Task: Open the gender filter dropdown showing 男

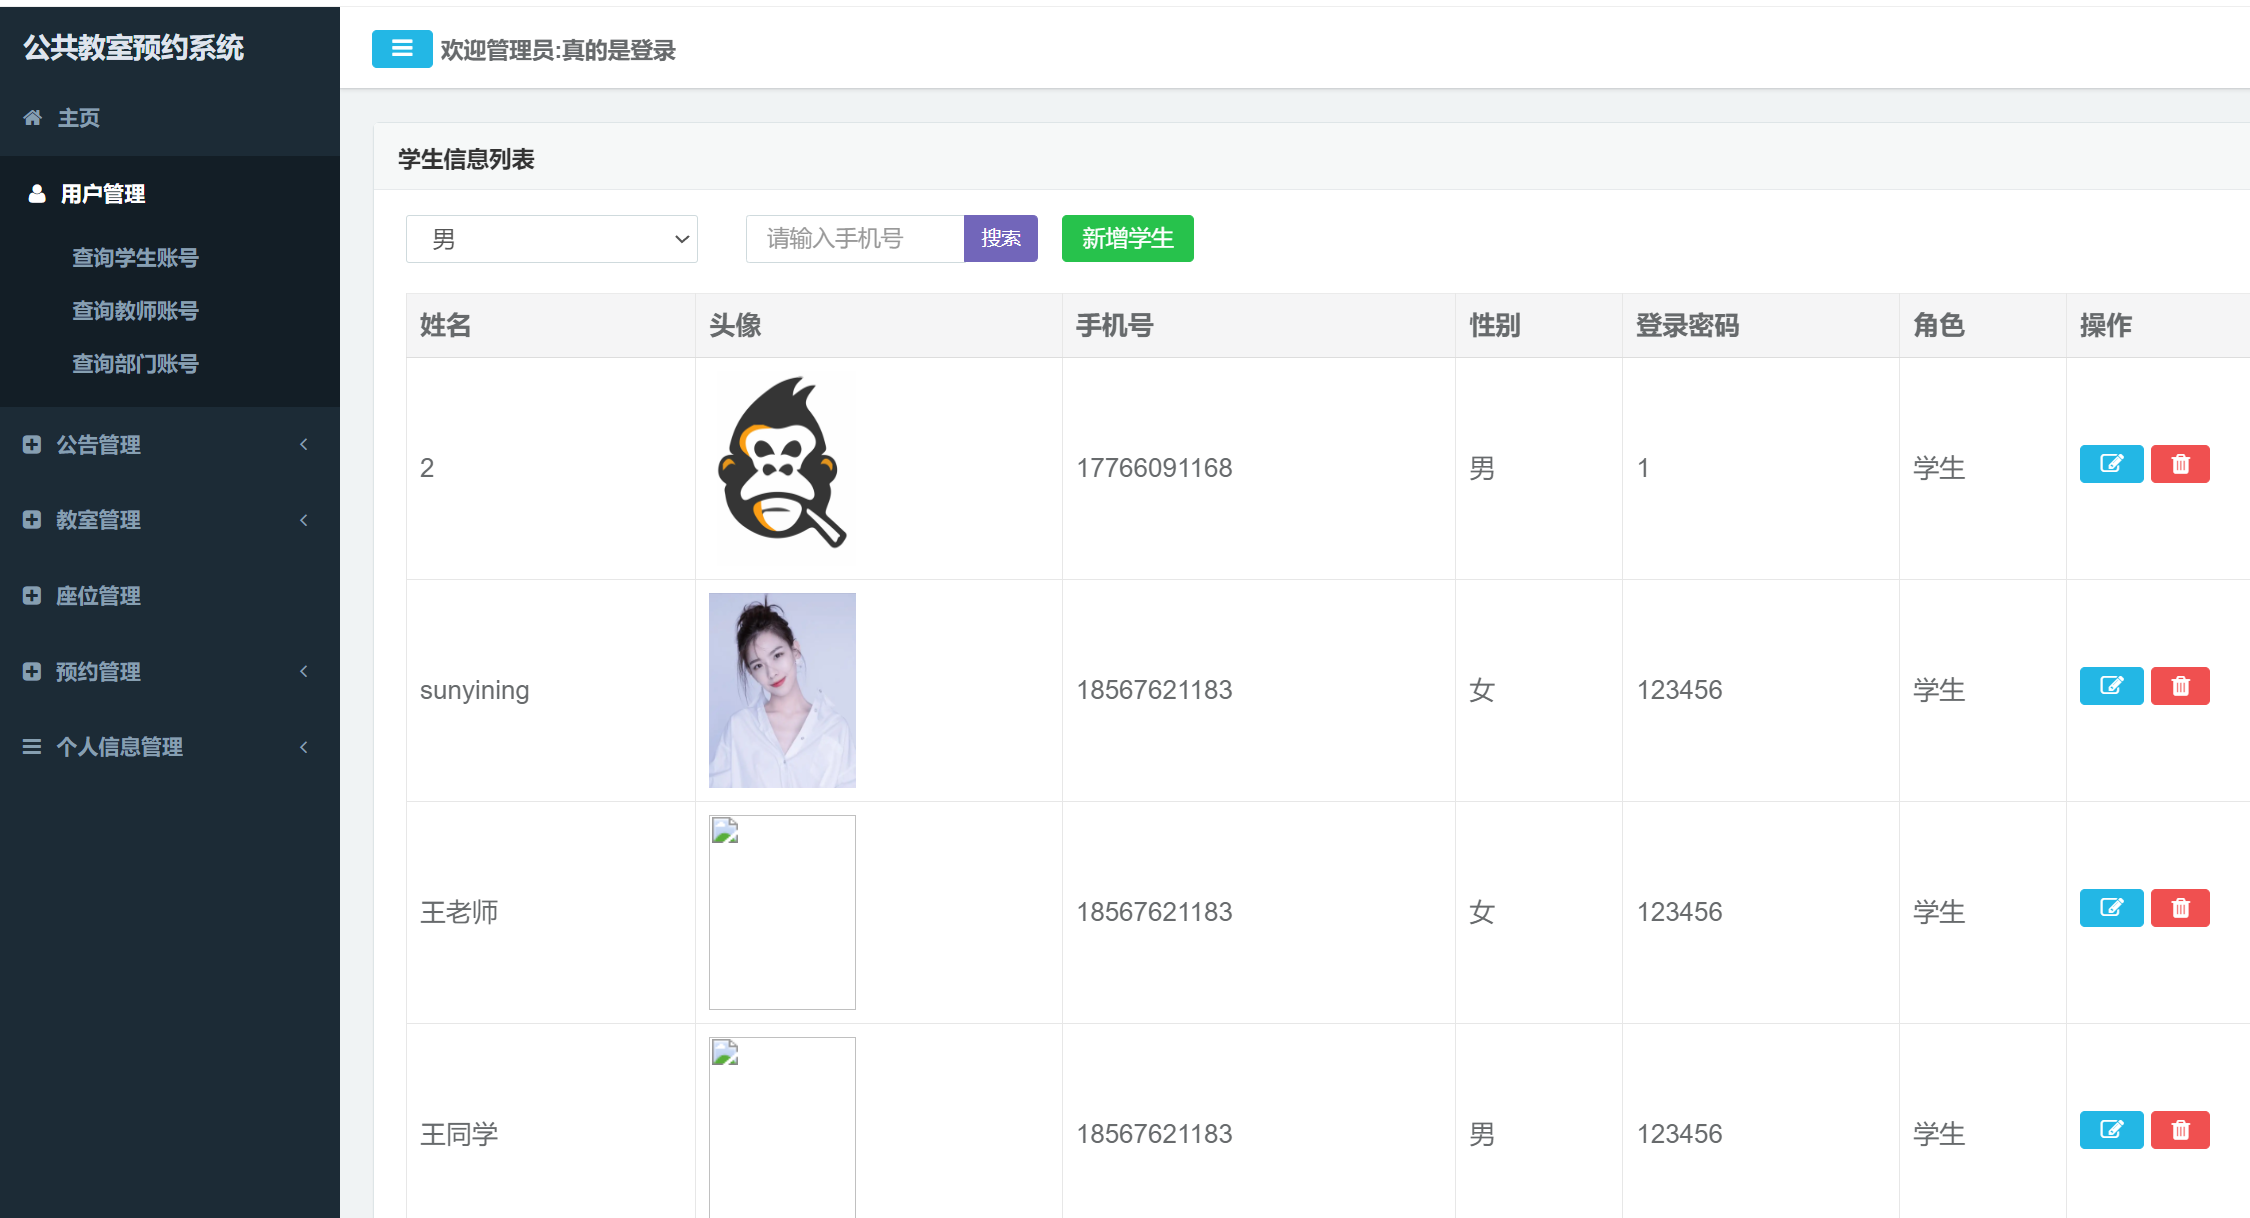Action: [x=551, y=239]
